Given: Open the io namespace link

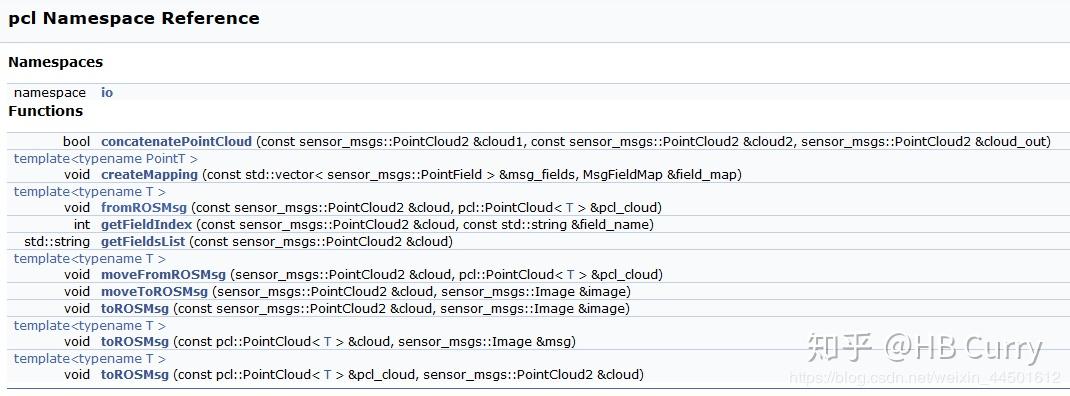Looking at the screenshot, I should (107, 92).
